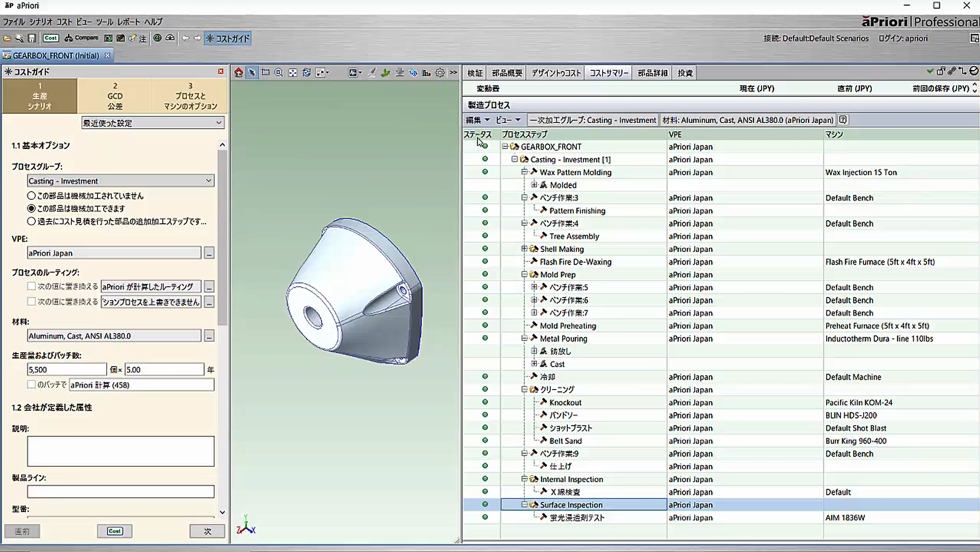
Task: Click the 生産量 field showing 5,500
Action: coord(67,369)
